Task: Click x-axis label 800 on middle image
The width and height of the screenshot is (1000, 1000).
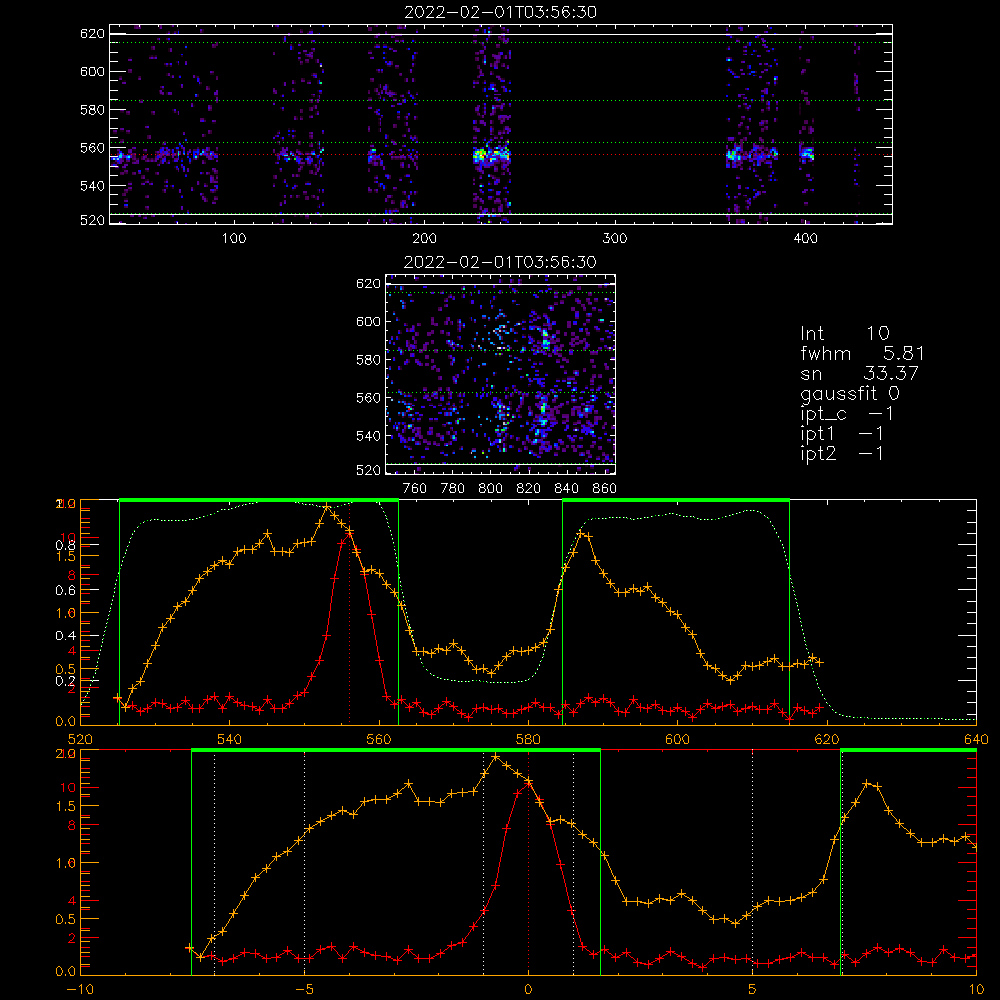Action: (x=490, y=489)
